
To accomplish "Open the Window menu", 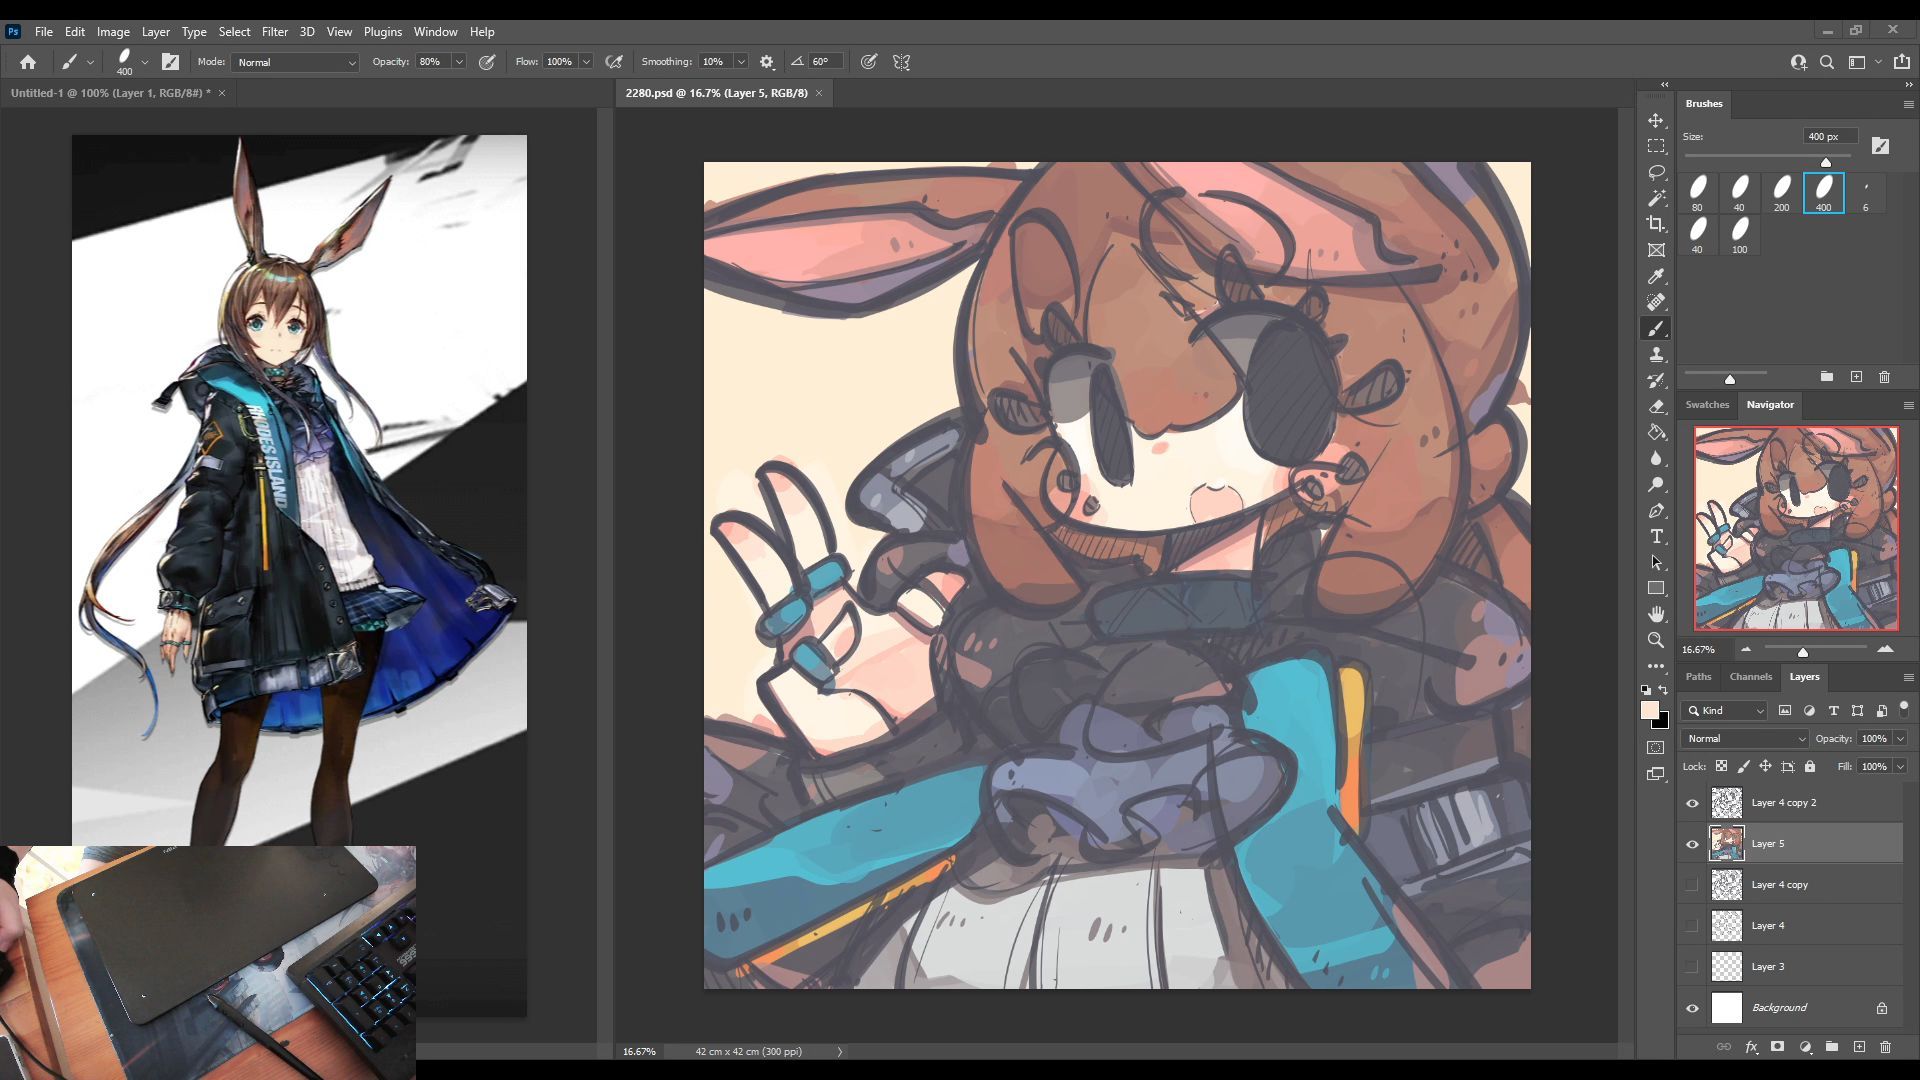I will (x=435, y=32).
